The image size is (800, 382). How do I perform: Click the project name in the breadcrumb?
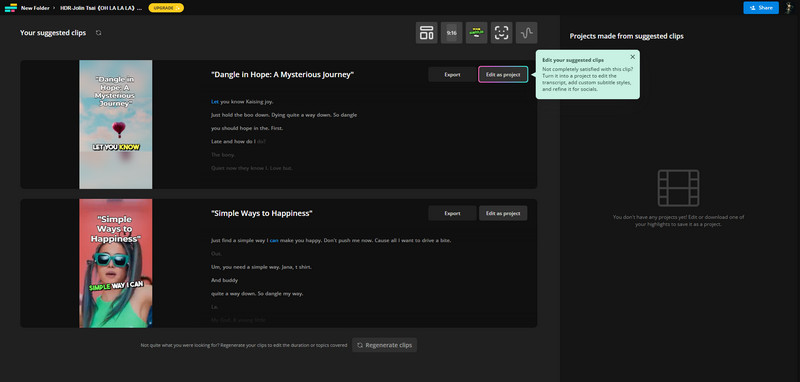coord(101,8)
